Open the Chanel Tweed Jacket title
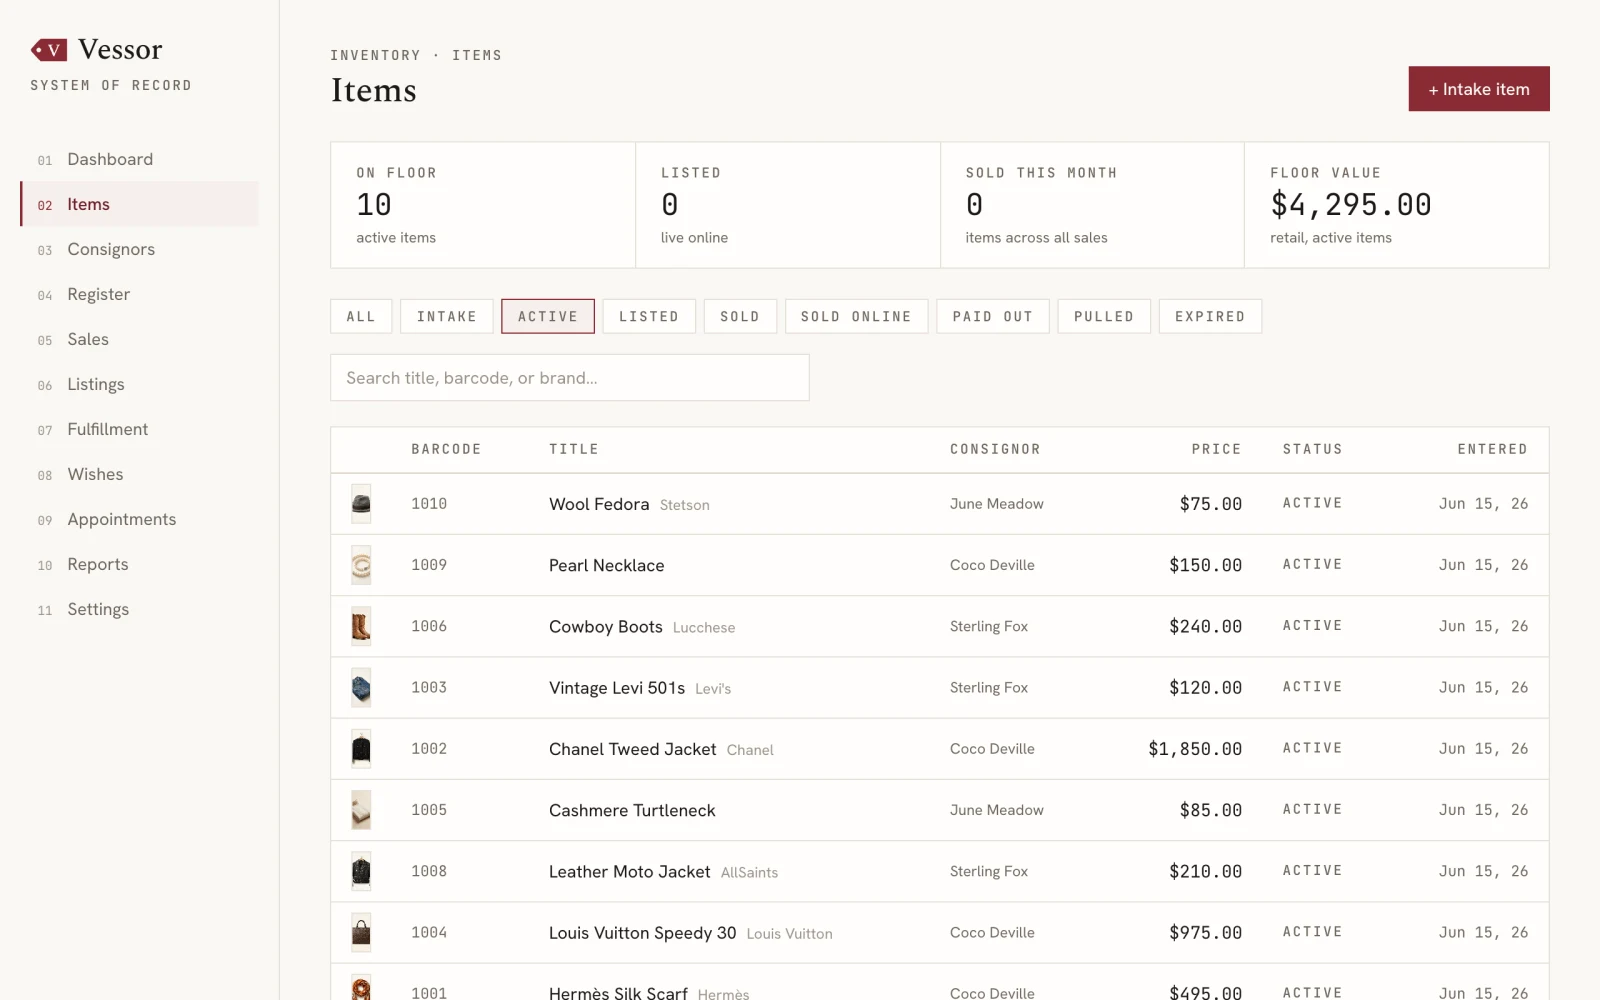 (632, 749)
